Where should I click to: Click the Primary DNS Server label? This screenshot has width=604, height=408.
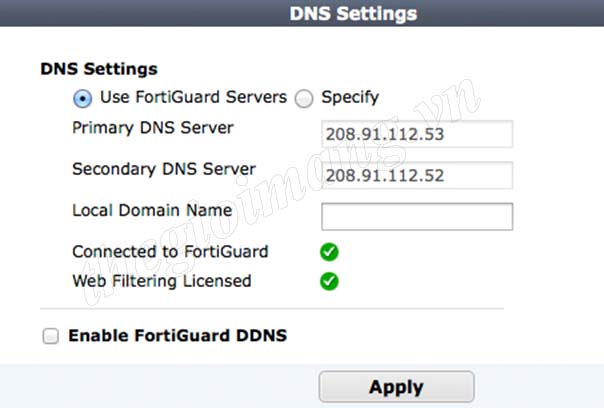(x=153, y=128)
